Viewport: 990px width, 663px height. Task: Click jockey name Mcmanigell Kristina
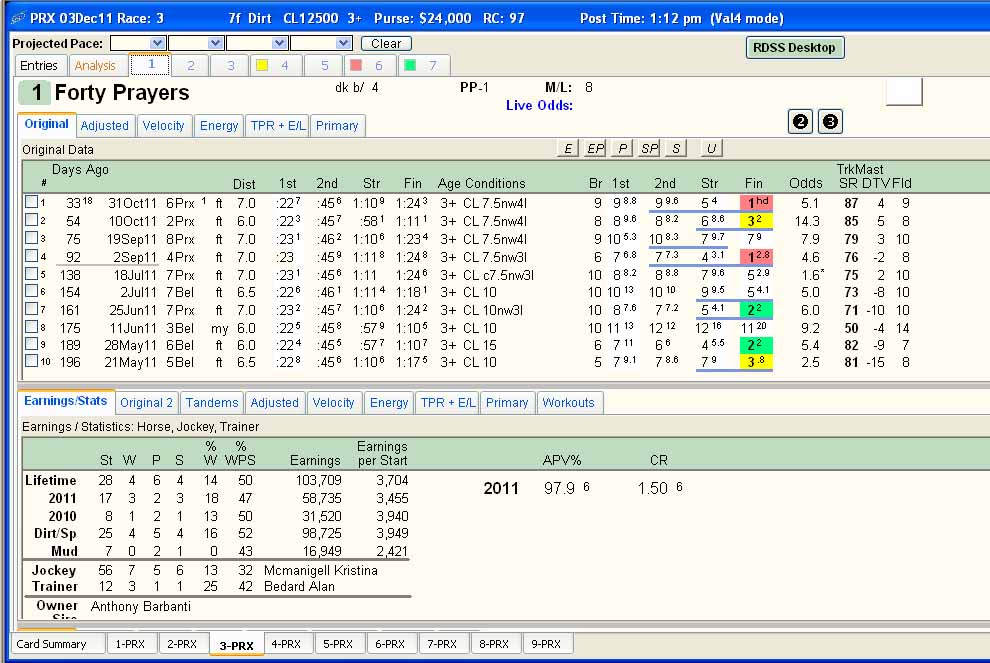[321, 570]
